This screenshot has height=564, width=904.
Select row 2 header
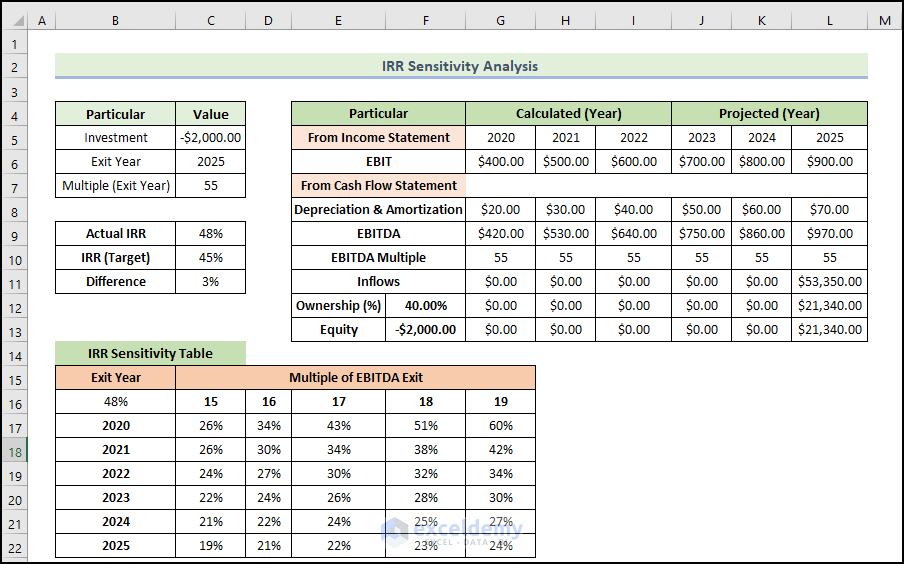click(14, 67)
